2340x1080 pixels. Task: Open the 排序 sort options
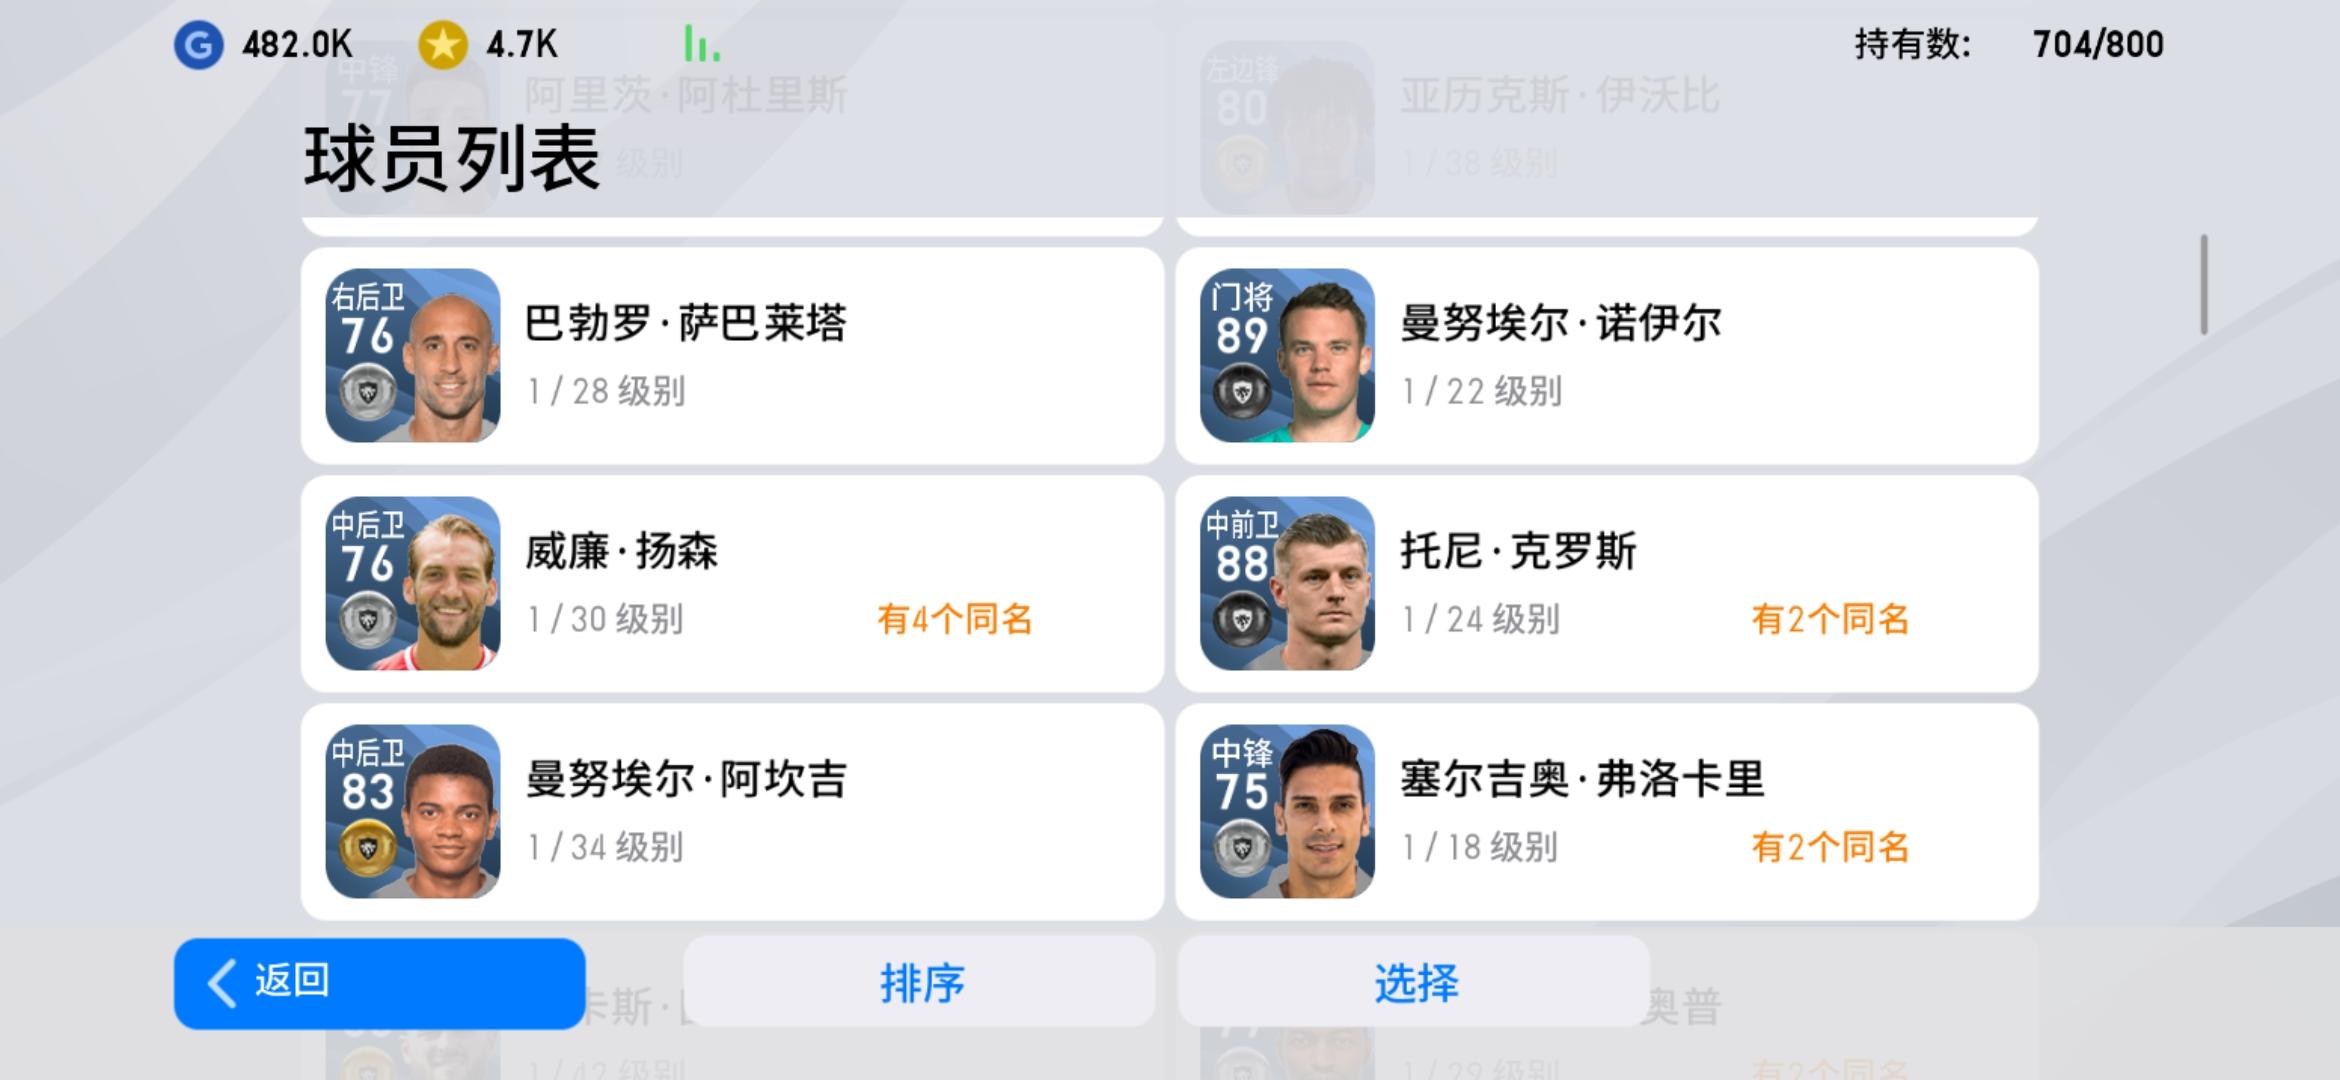(919, 982)
